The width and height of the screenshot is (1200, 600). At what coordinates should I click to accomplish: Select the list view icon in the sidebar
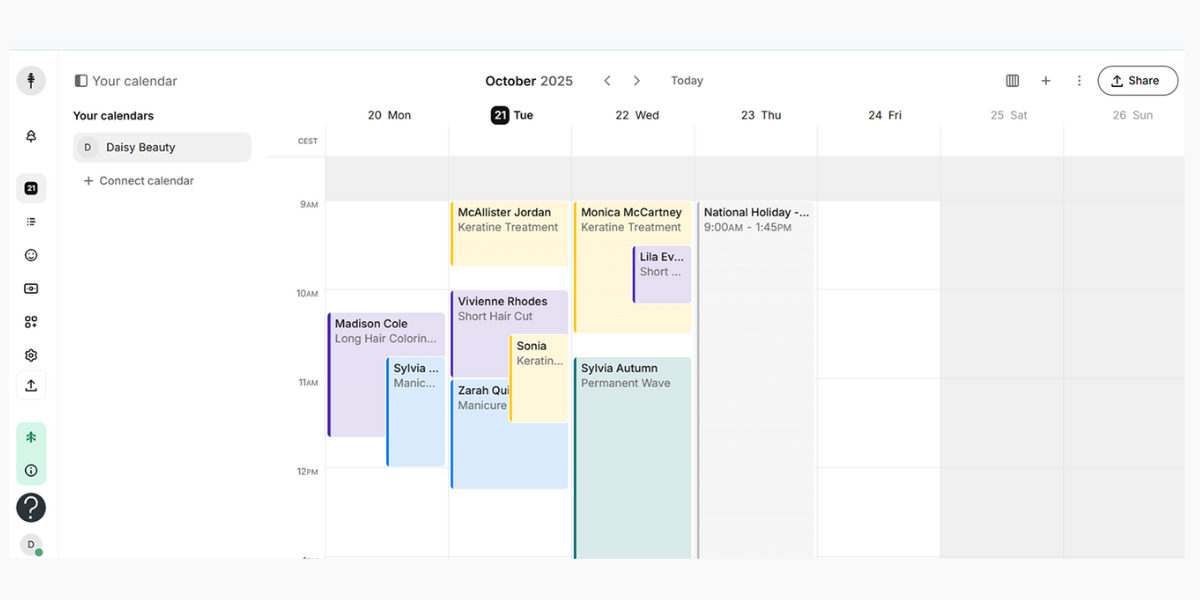click(x=31, y=221)
